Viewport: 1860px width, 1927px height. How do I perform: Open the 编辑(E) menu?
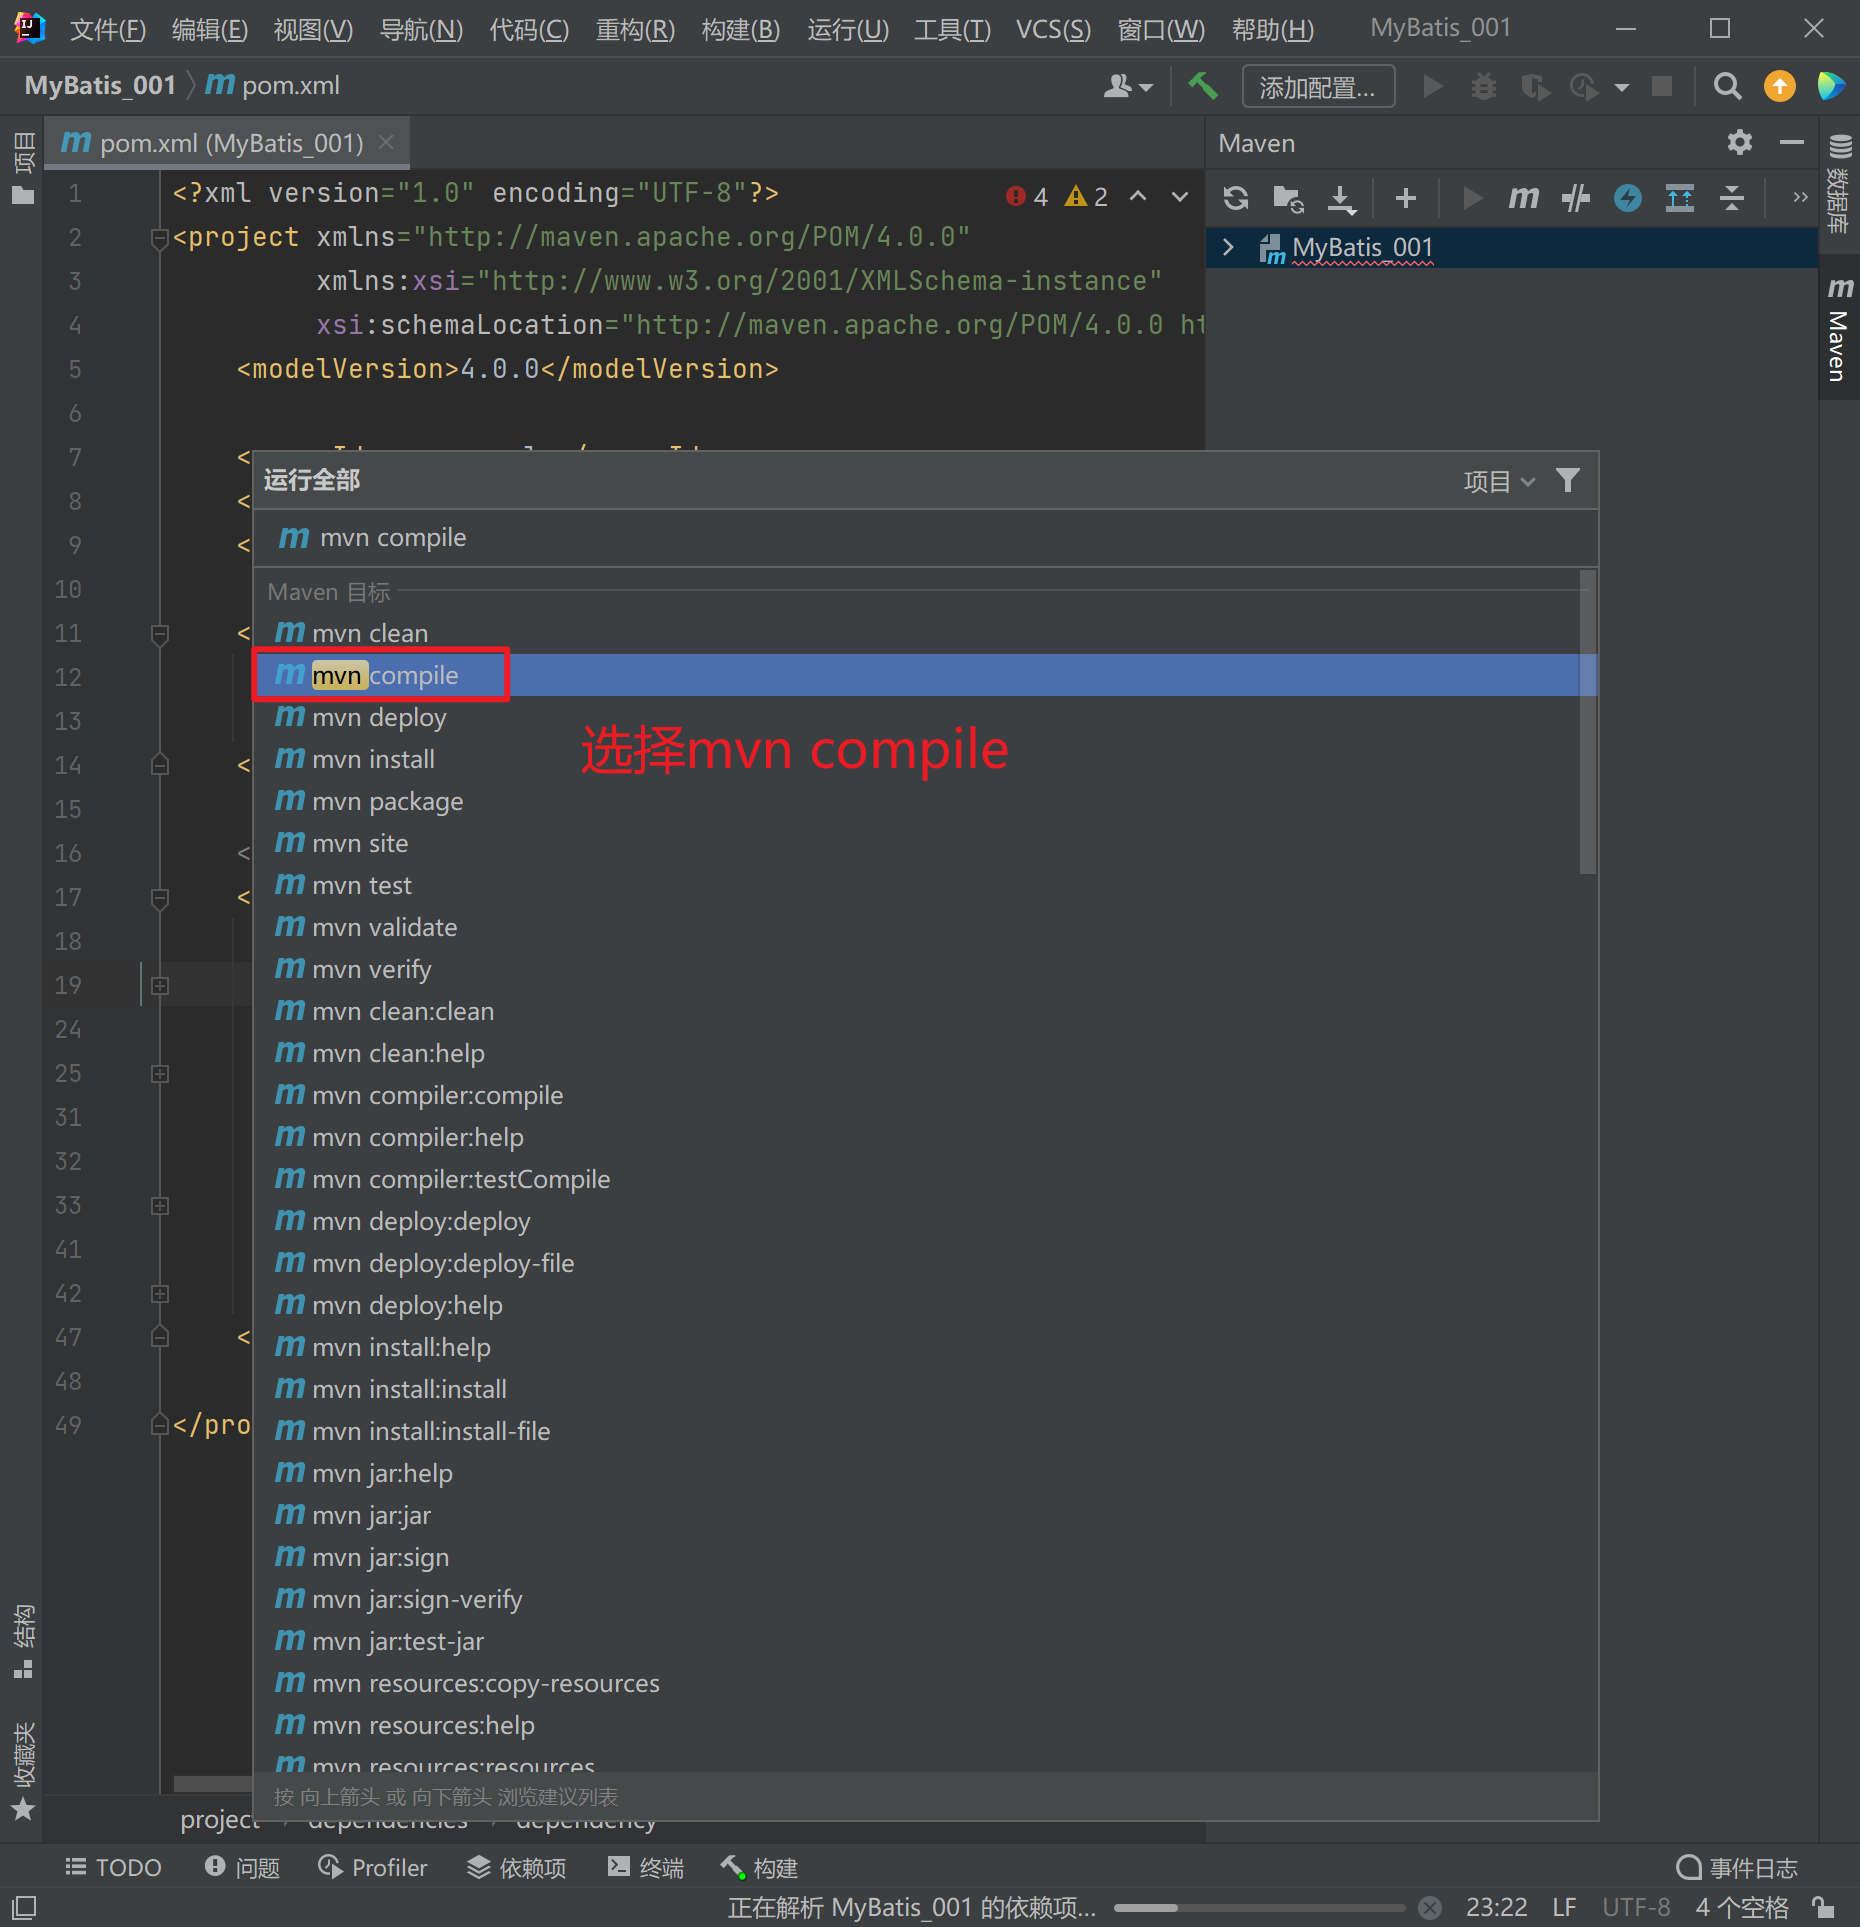(210, 29)
